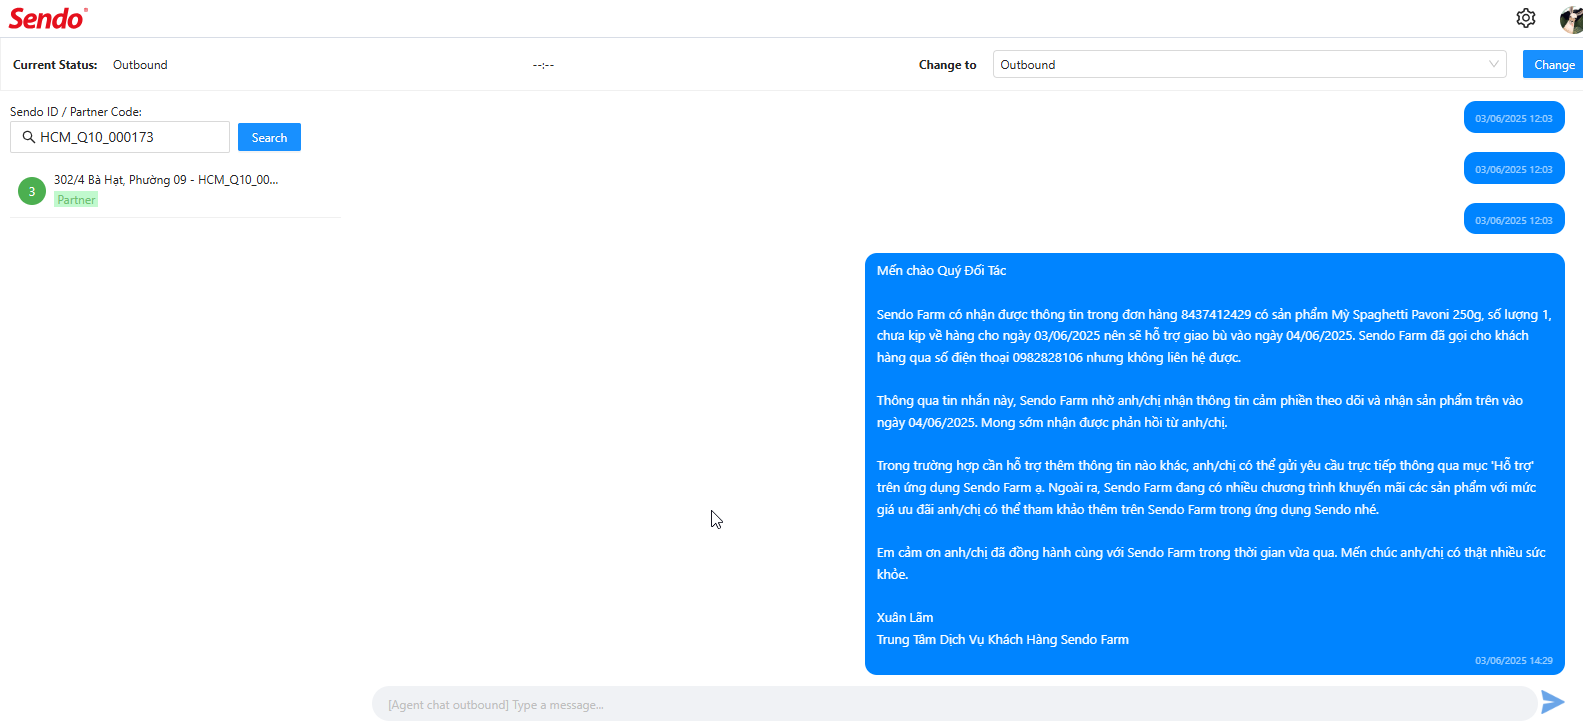
Task: Click the Sendo logo
Action: (48, 18)
